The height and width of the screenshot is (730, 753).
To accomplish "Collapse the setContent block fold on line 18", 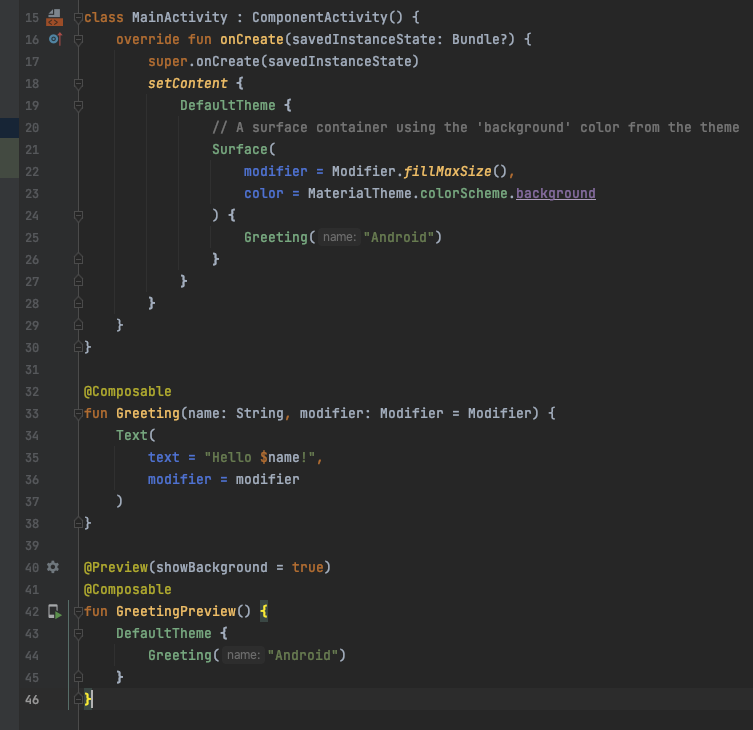I will (78, 84).
